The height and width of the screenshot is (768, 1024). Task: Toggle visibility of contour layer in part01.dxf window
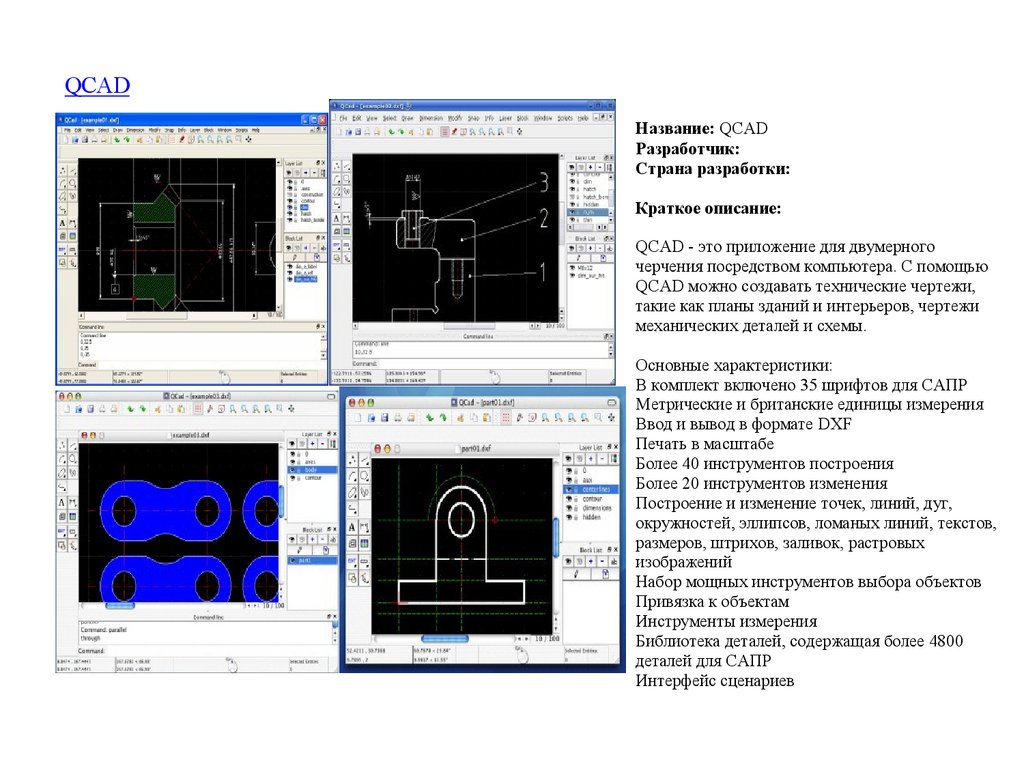(569, 499)
